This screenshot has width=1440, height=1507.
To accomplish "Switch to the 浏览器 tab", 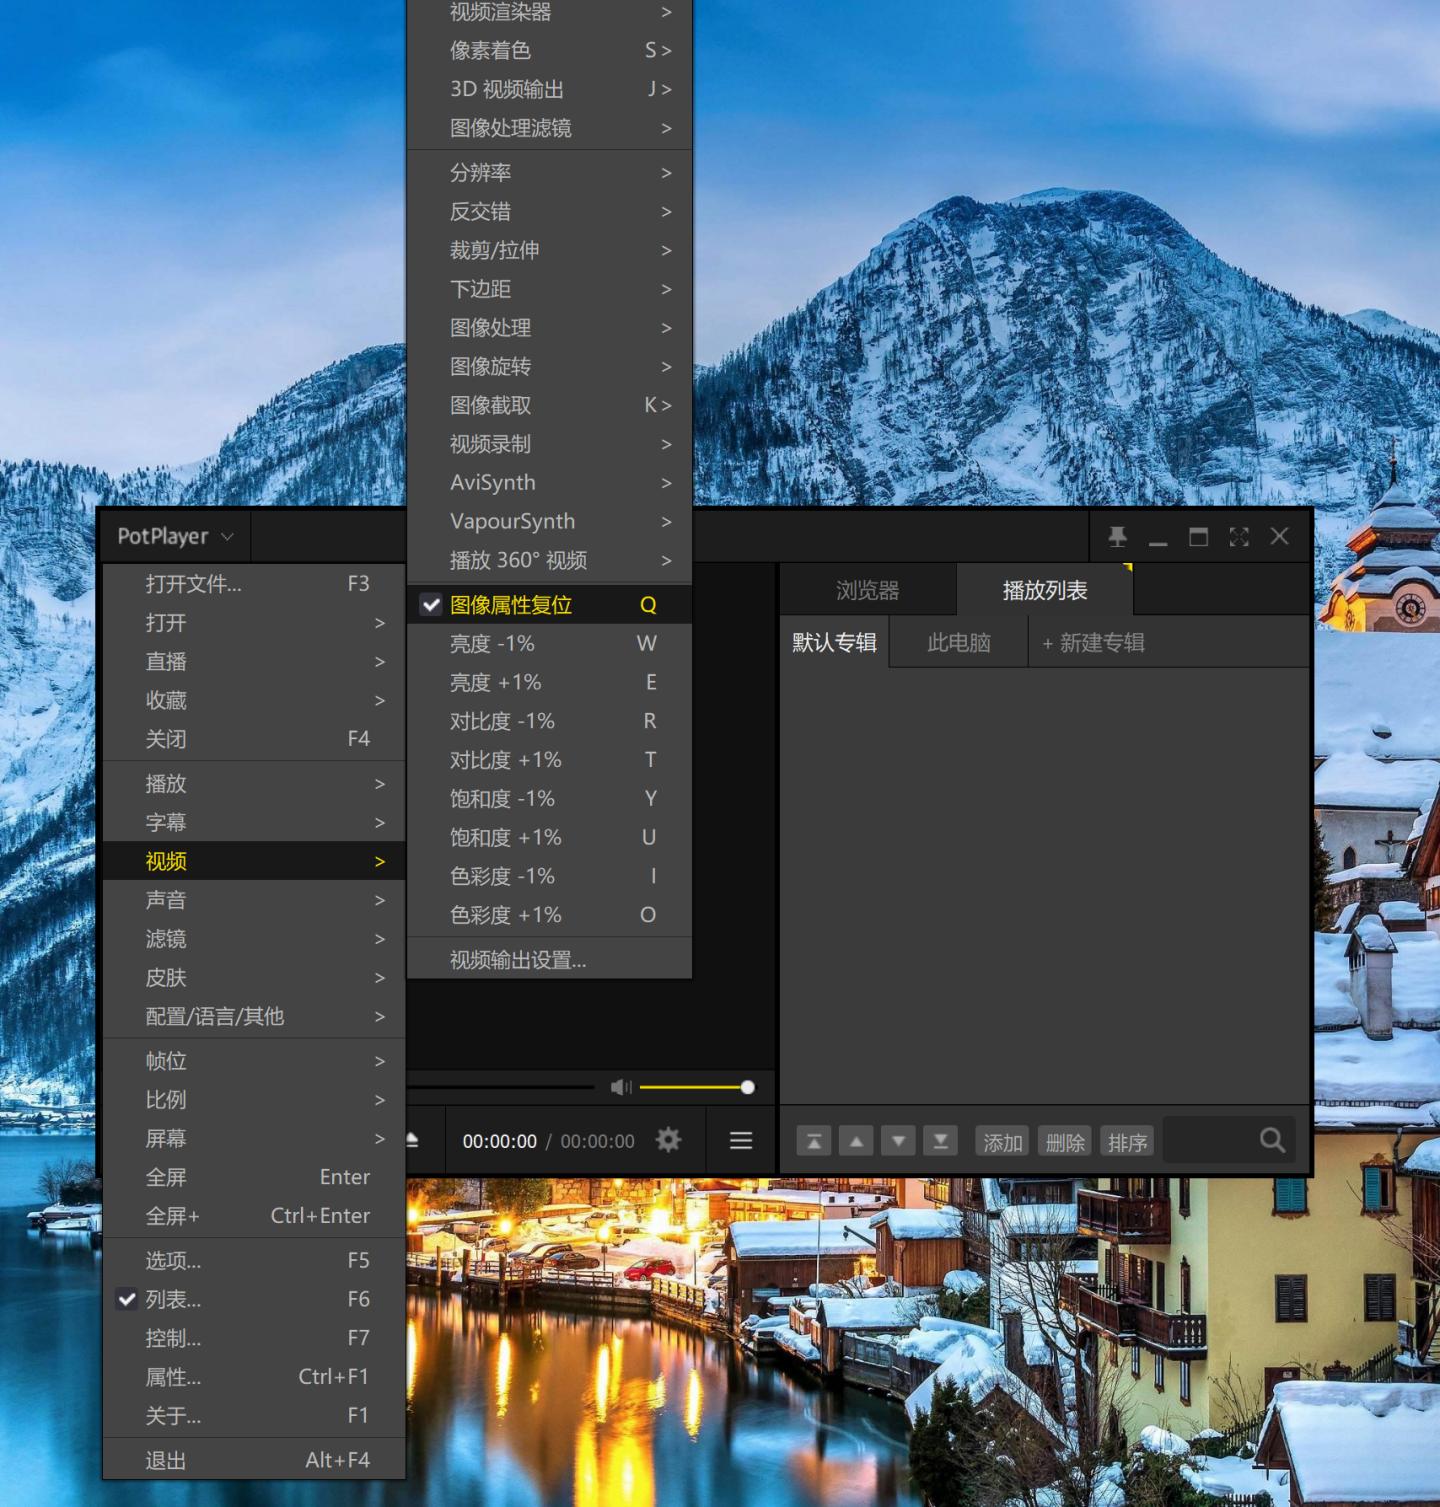I will [867, 591].
